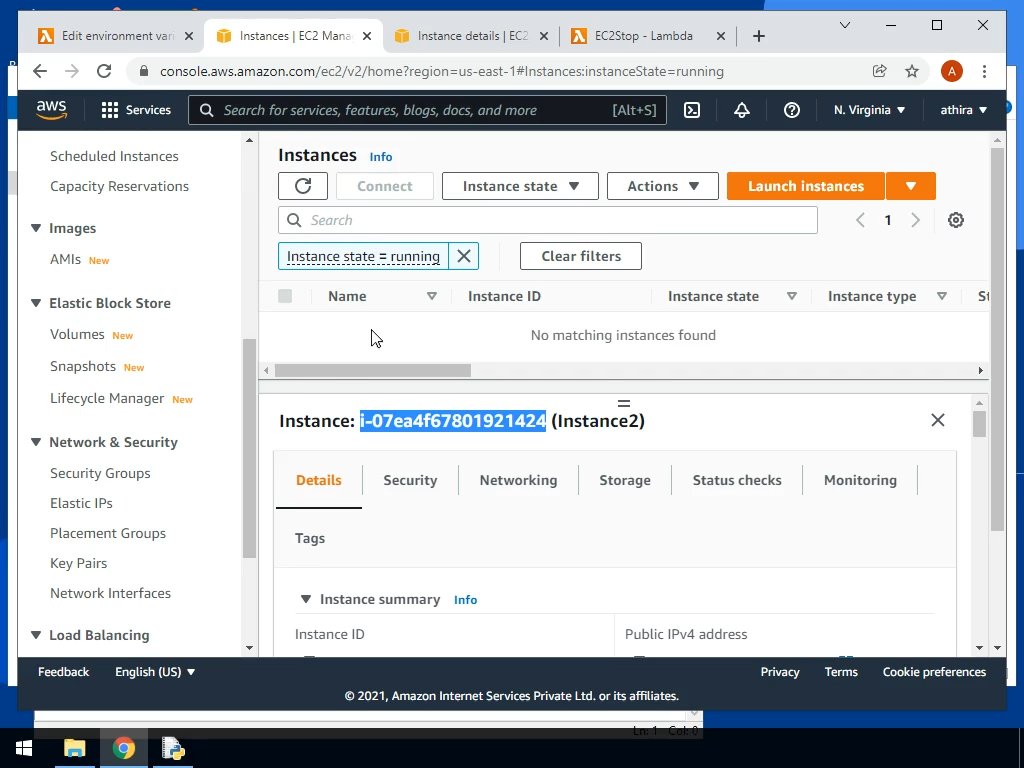Open a new browser tab

click(x=759, y=36)
